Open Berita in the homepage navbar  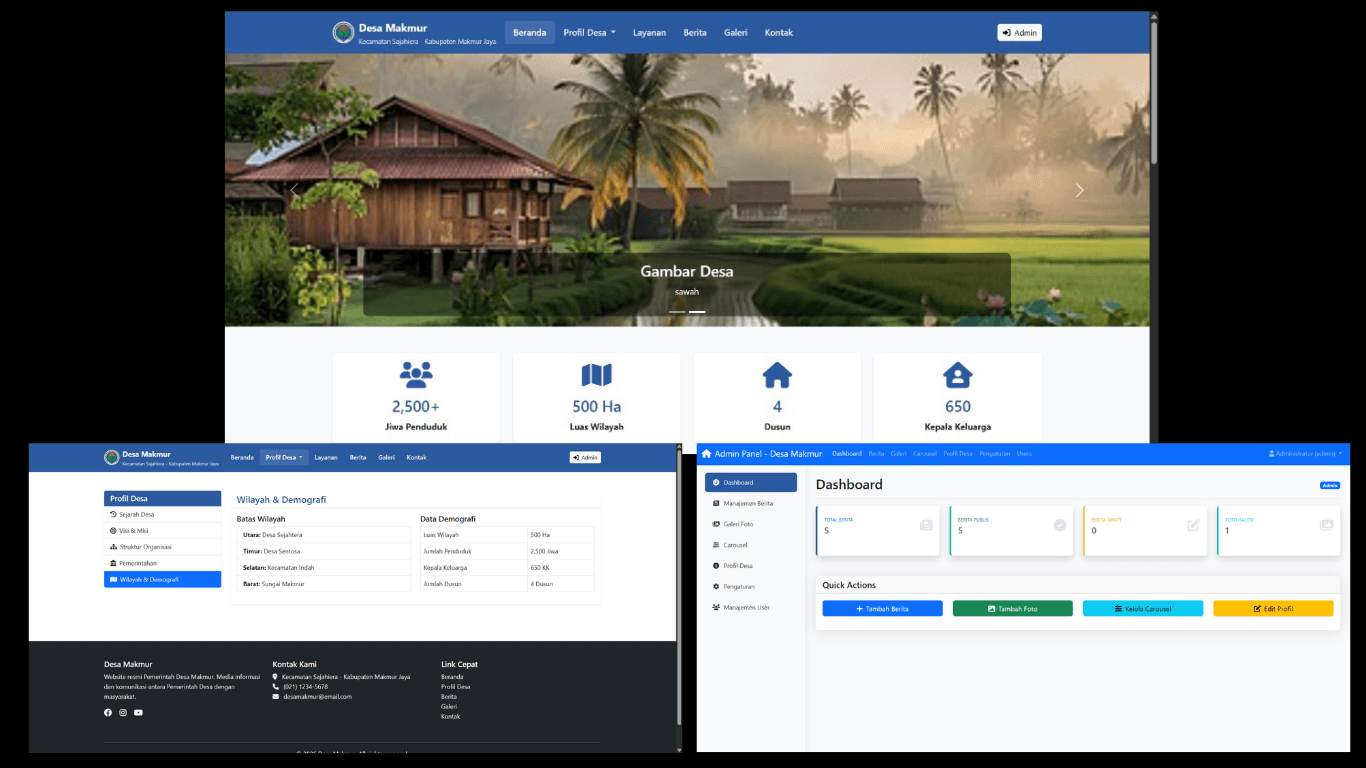(695, 33)
